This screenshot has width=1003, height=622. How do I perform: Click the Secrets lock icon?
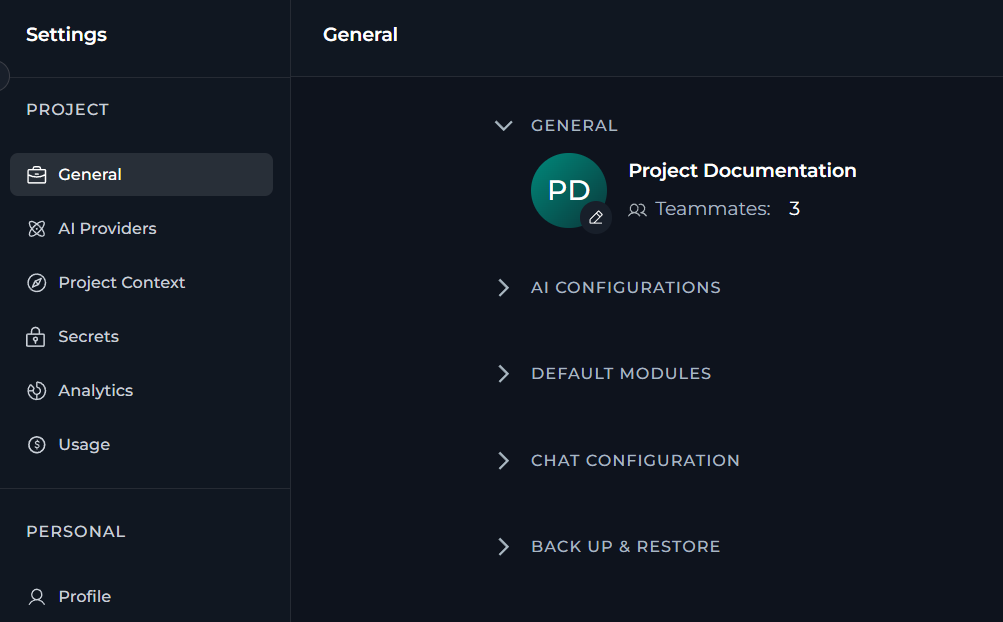(36, 337)
